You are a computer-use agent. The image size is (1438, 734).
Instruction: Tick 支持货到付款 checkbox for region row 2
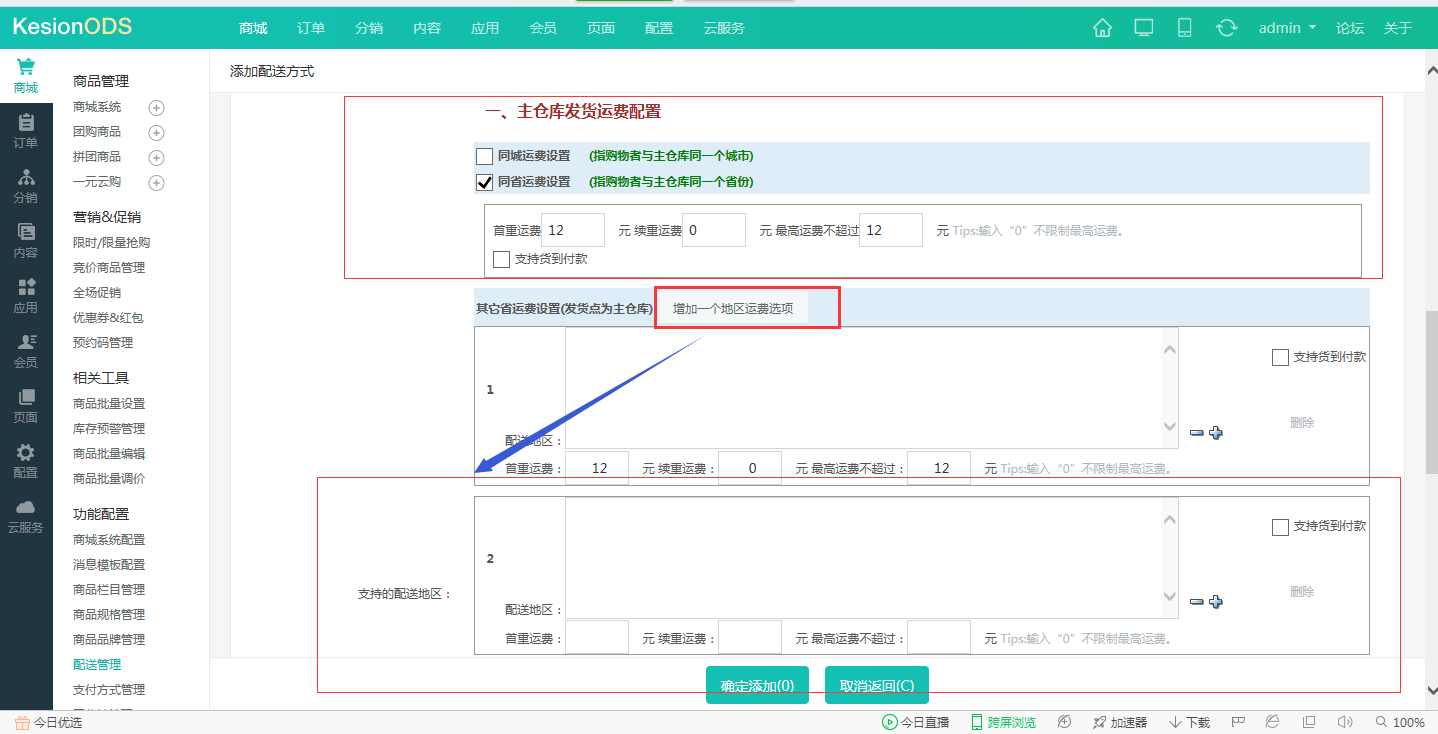tap(1280, 527)
